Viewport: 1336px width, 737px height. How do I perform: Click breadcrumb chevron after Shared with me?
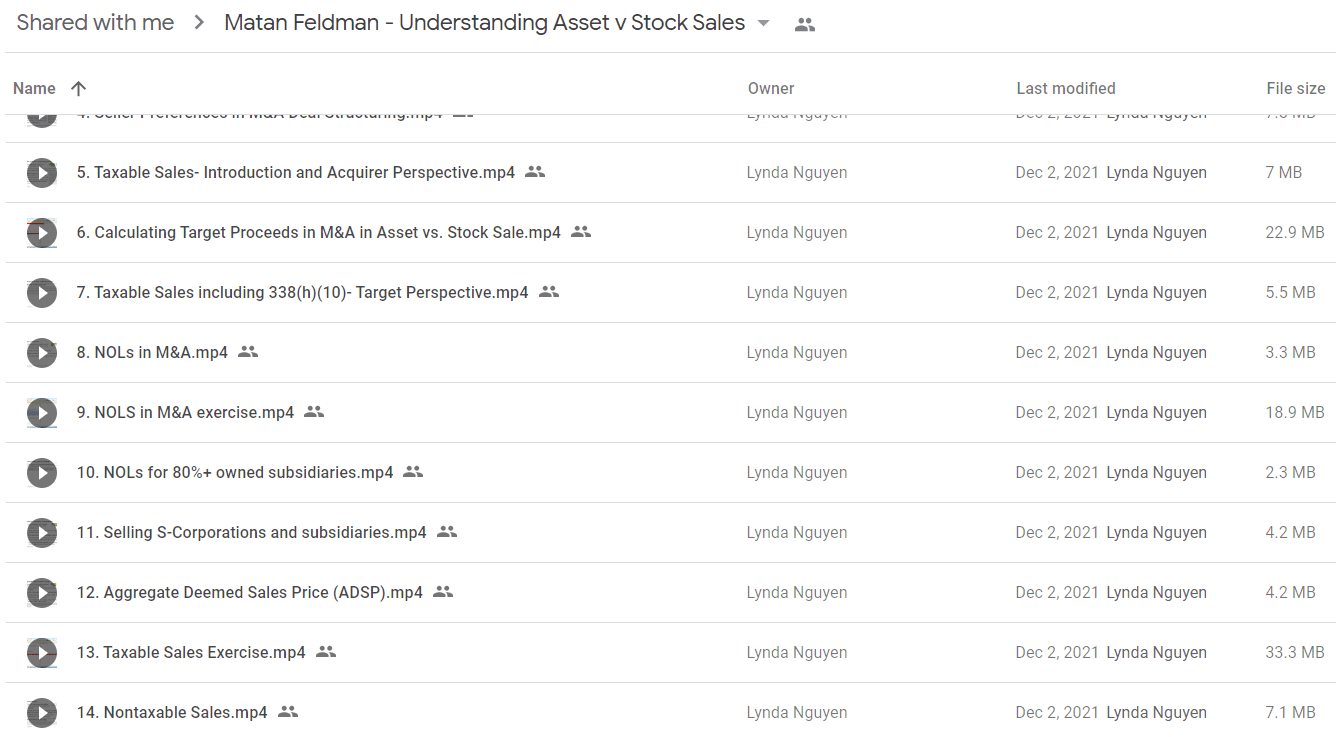[199, 23]
